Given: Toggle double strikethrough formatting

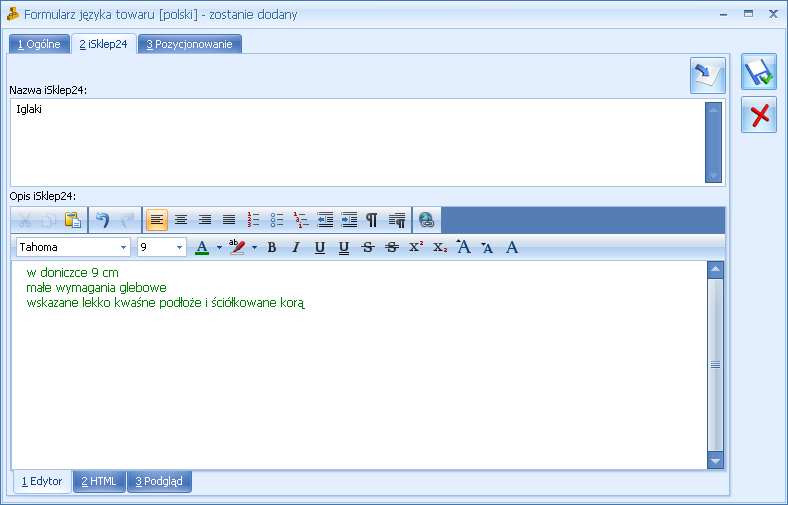Looking at the screenshot, I should 392,247.
